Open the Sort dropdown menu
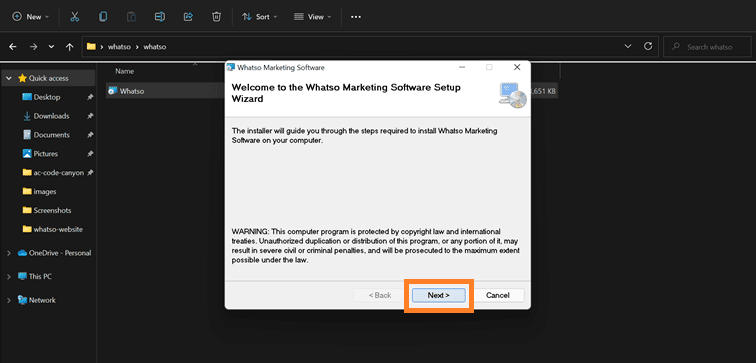Viewport: 756px width, 363px height. tap(260, 16)
